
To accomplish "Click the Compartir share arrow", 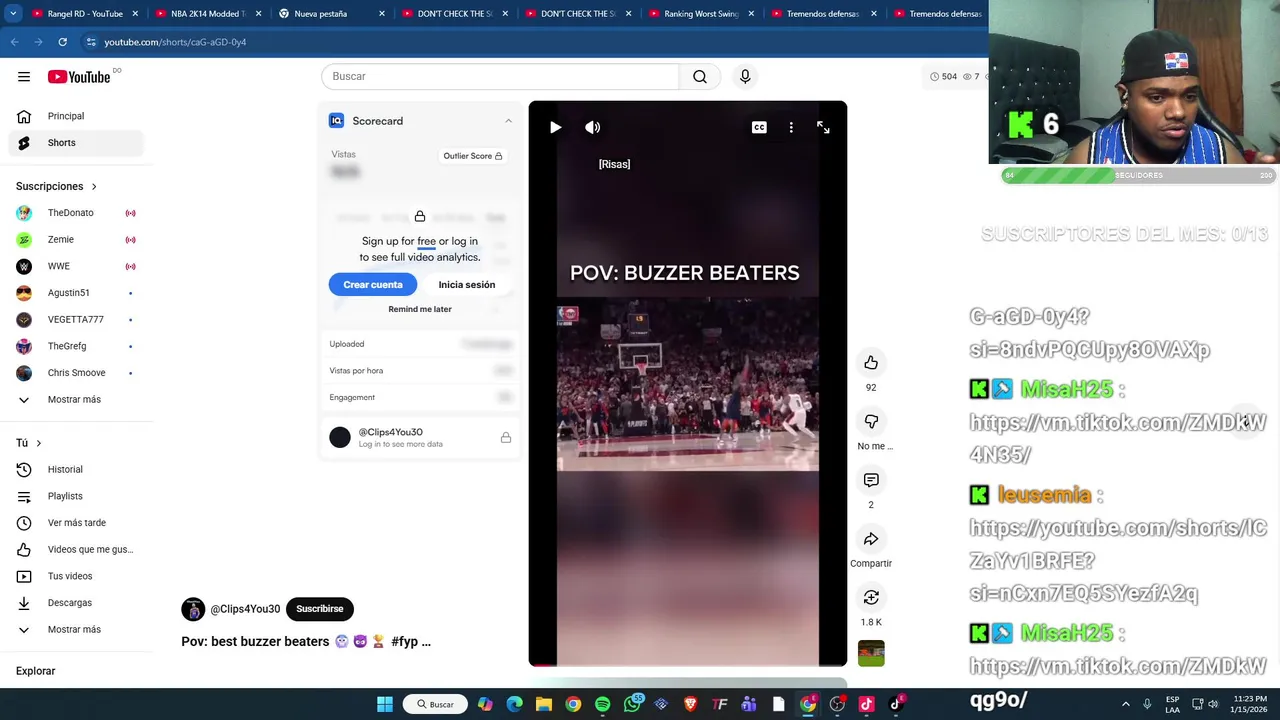I will click(871, 540).
